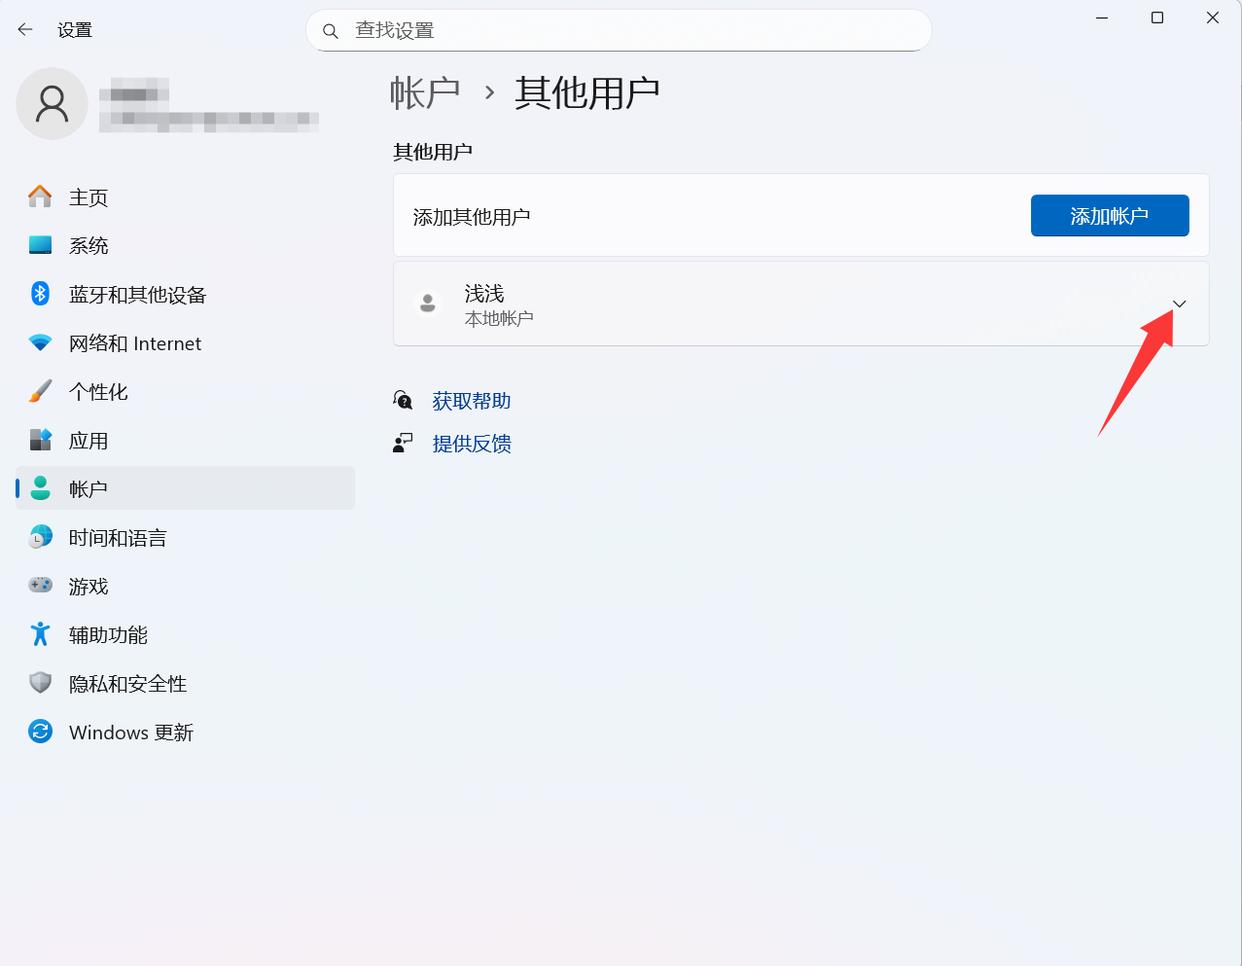Click the 帐户 breadcrumb in the header
The image size is (1242, 966).
425,93
